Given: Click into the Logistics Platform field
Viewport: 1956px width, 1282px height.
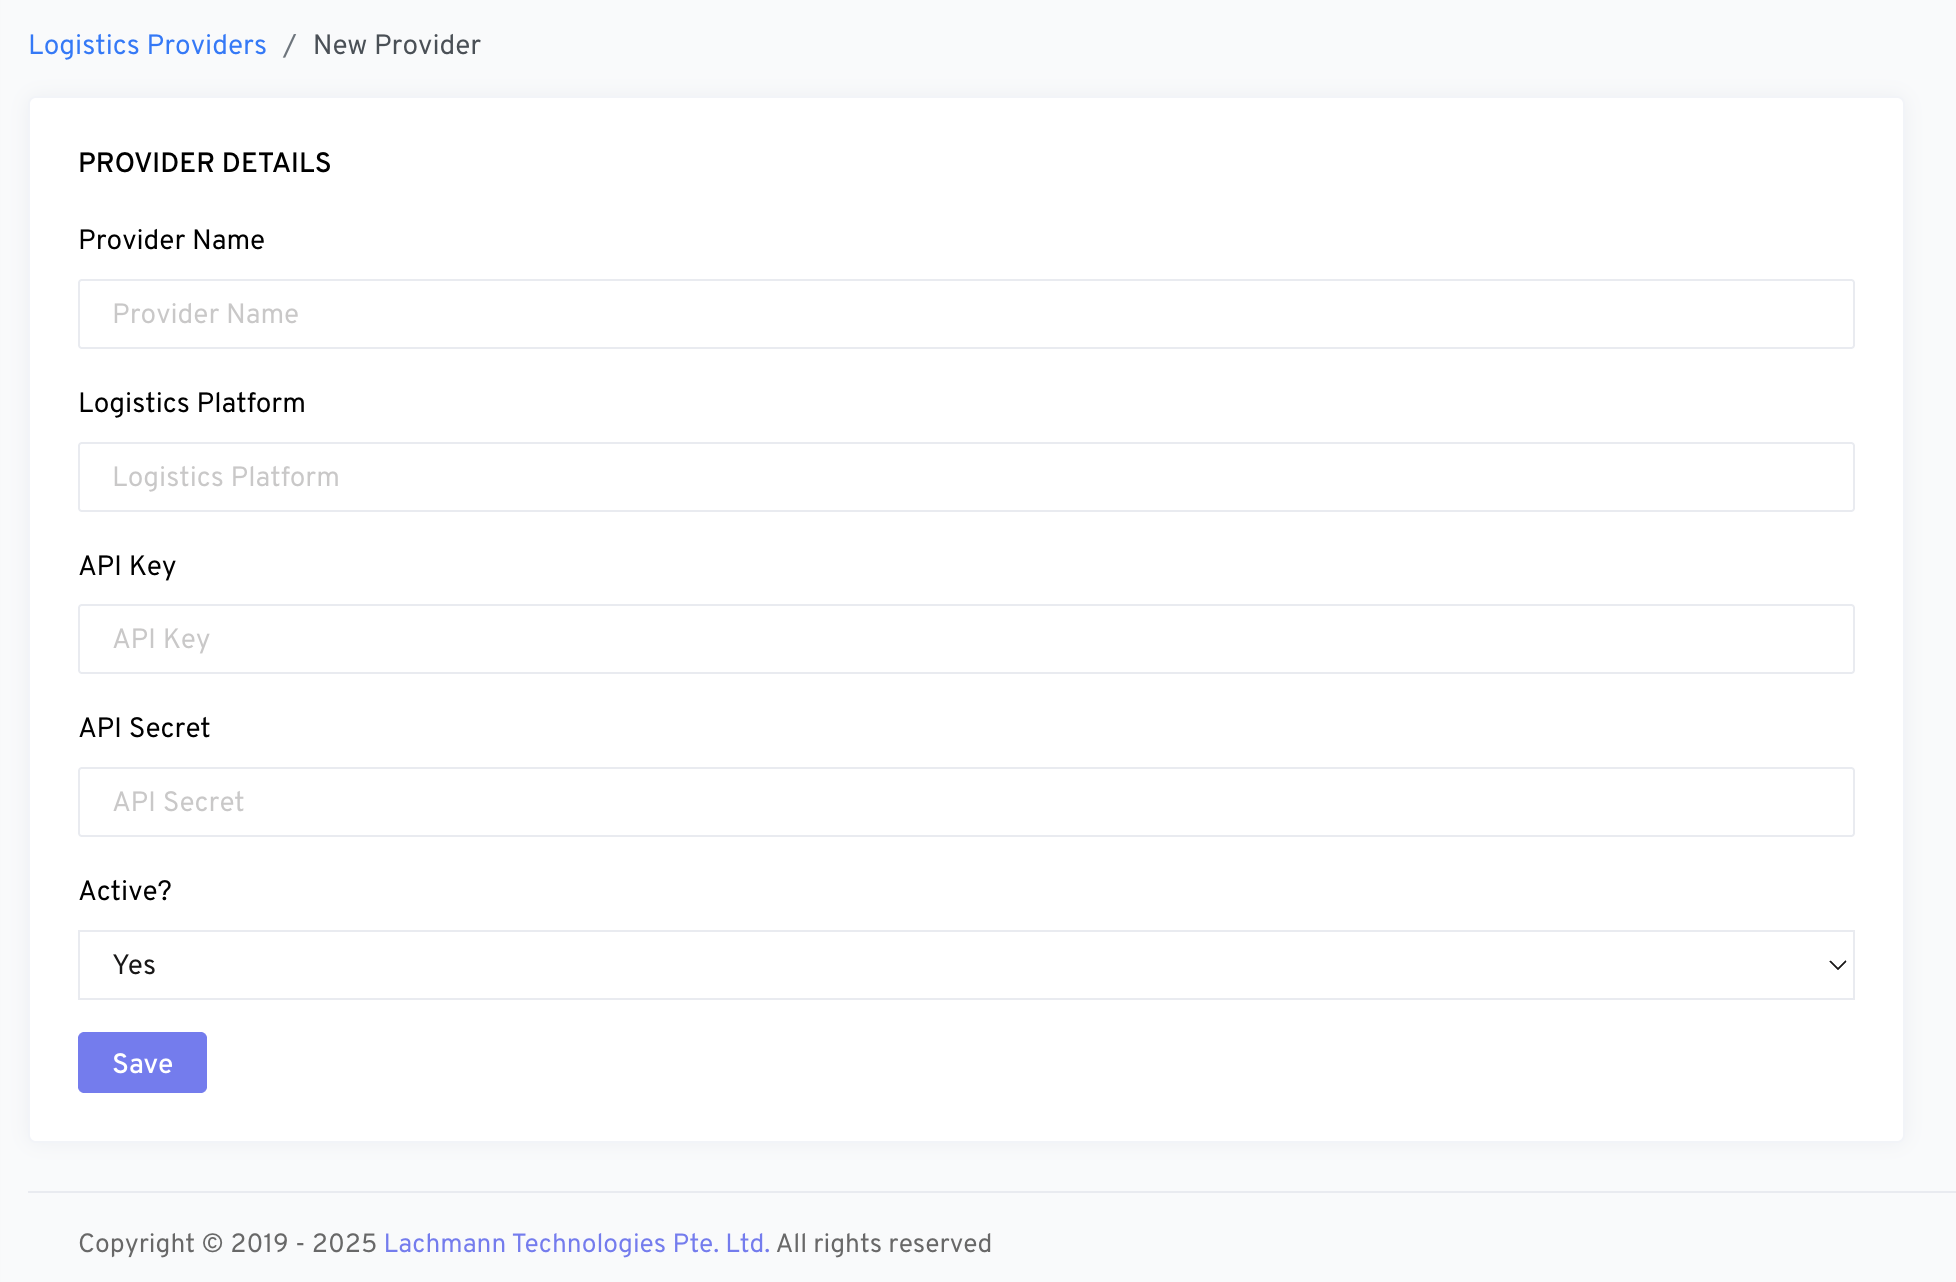Looking at the screenshot, I should (965, 477).
